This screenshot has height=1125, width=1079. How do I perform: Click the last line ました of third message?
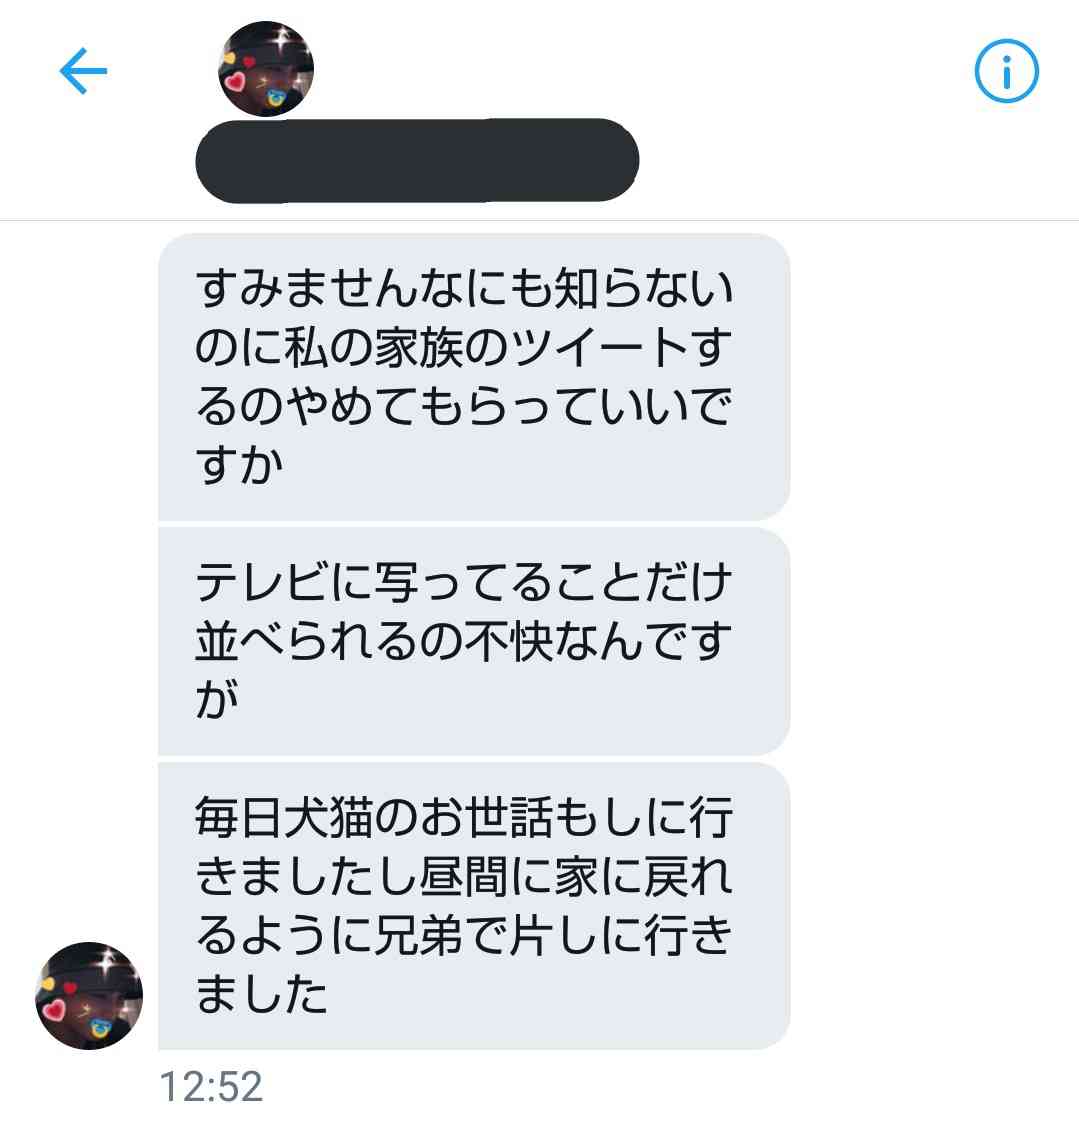click(x=262, y=994)
